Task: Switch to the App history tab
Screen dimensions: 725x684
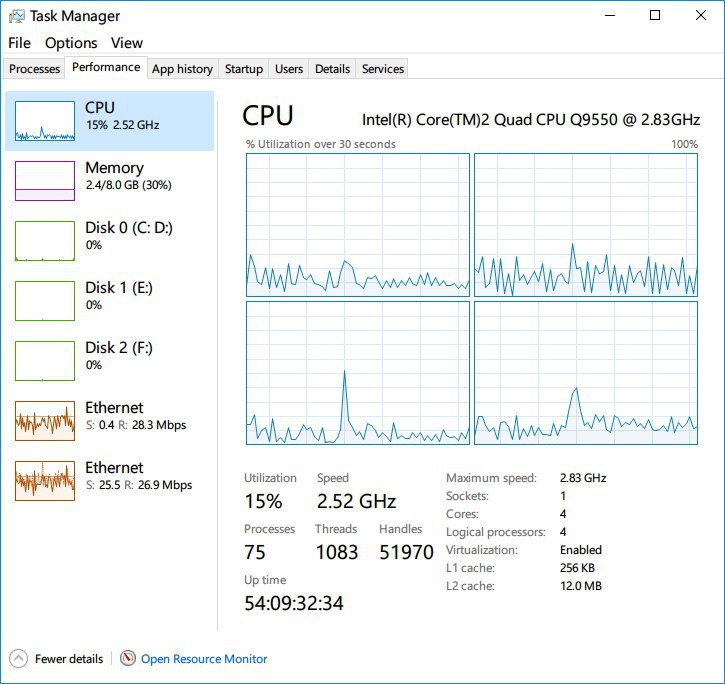Action: 182,69
